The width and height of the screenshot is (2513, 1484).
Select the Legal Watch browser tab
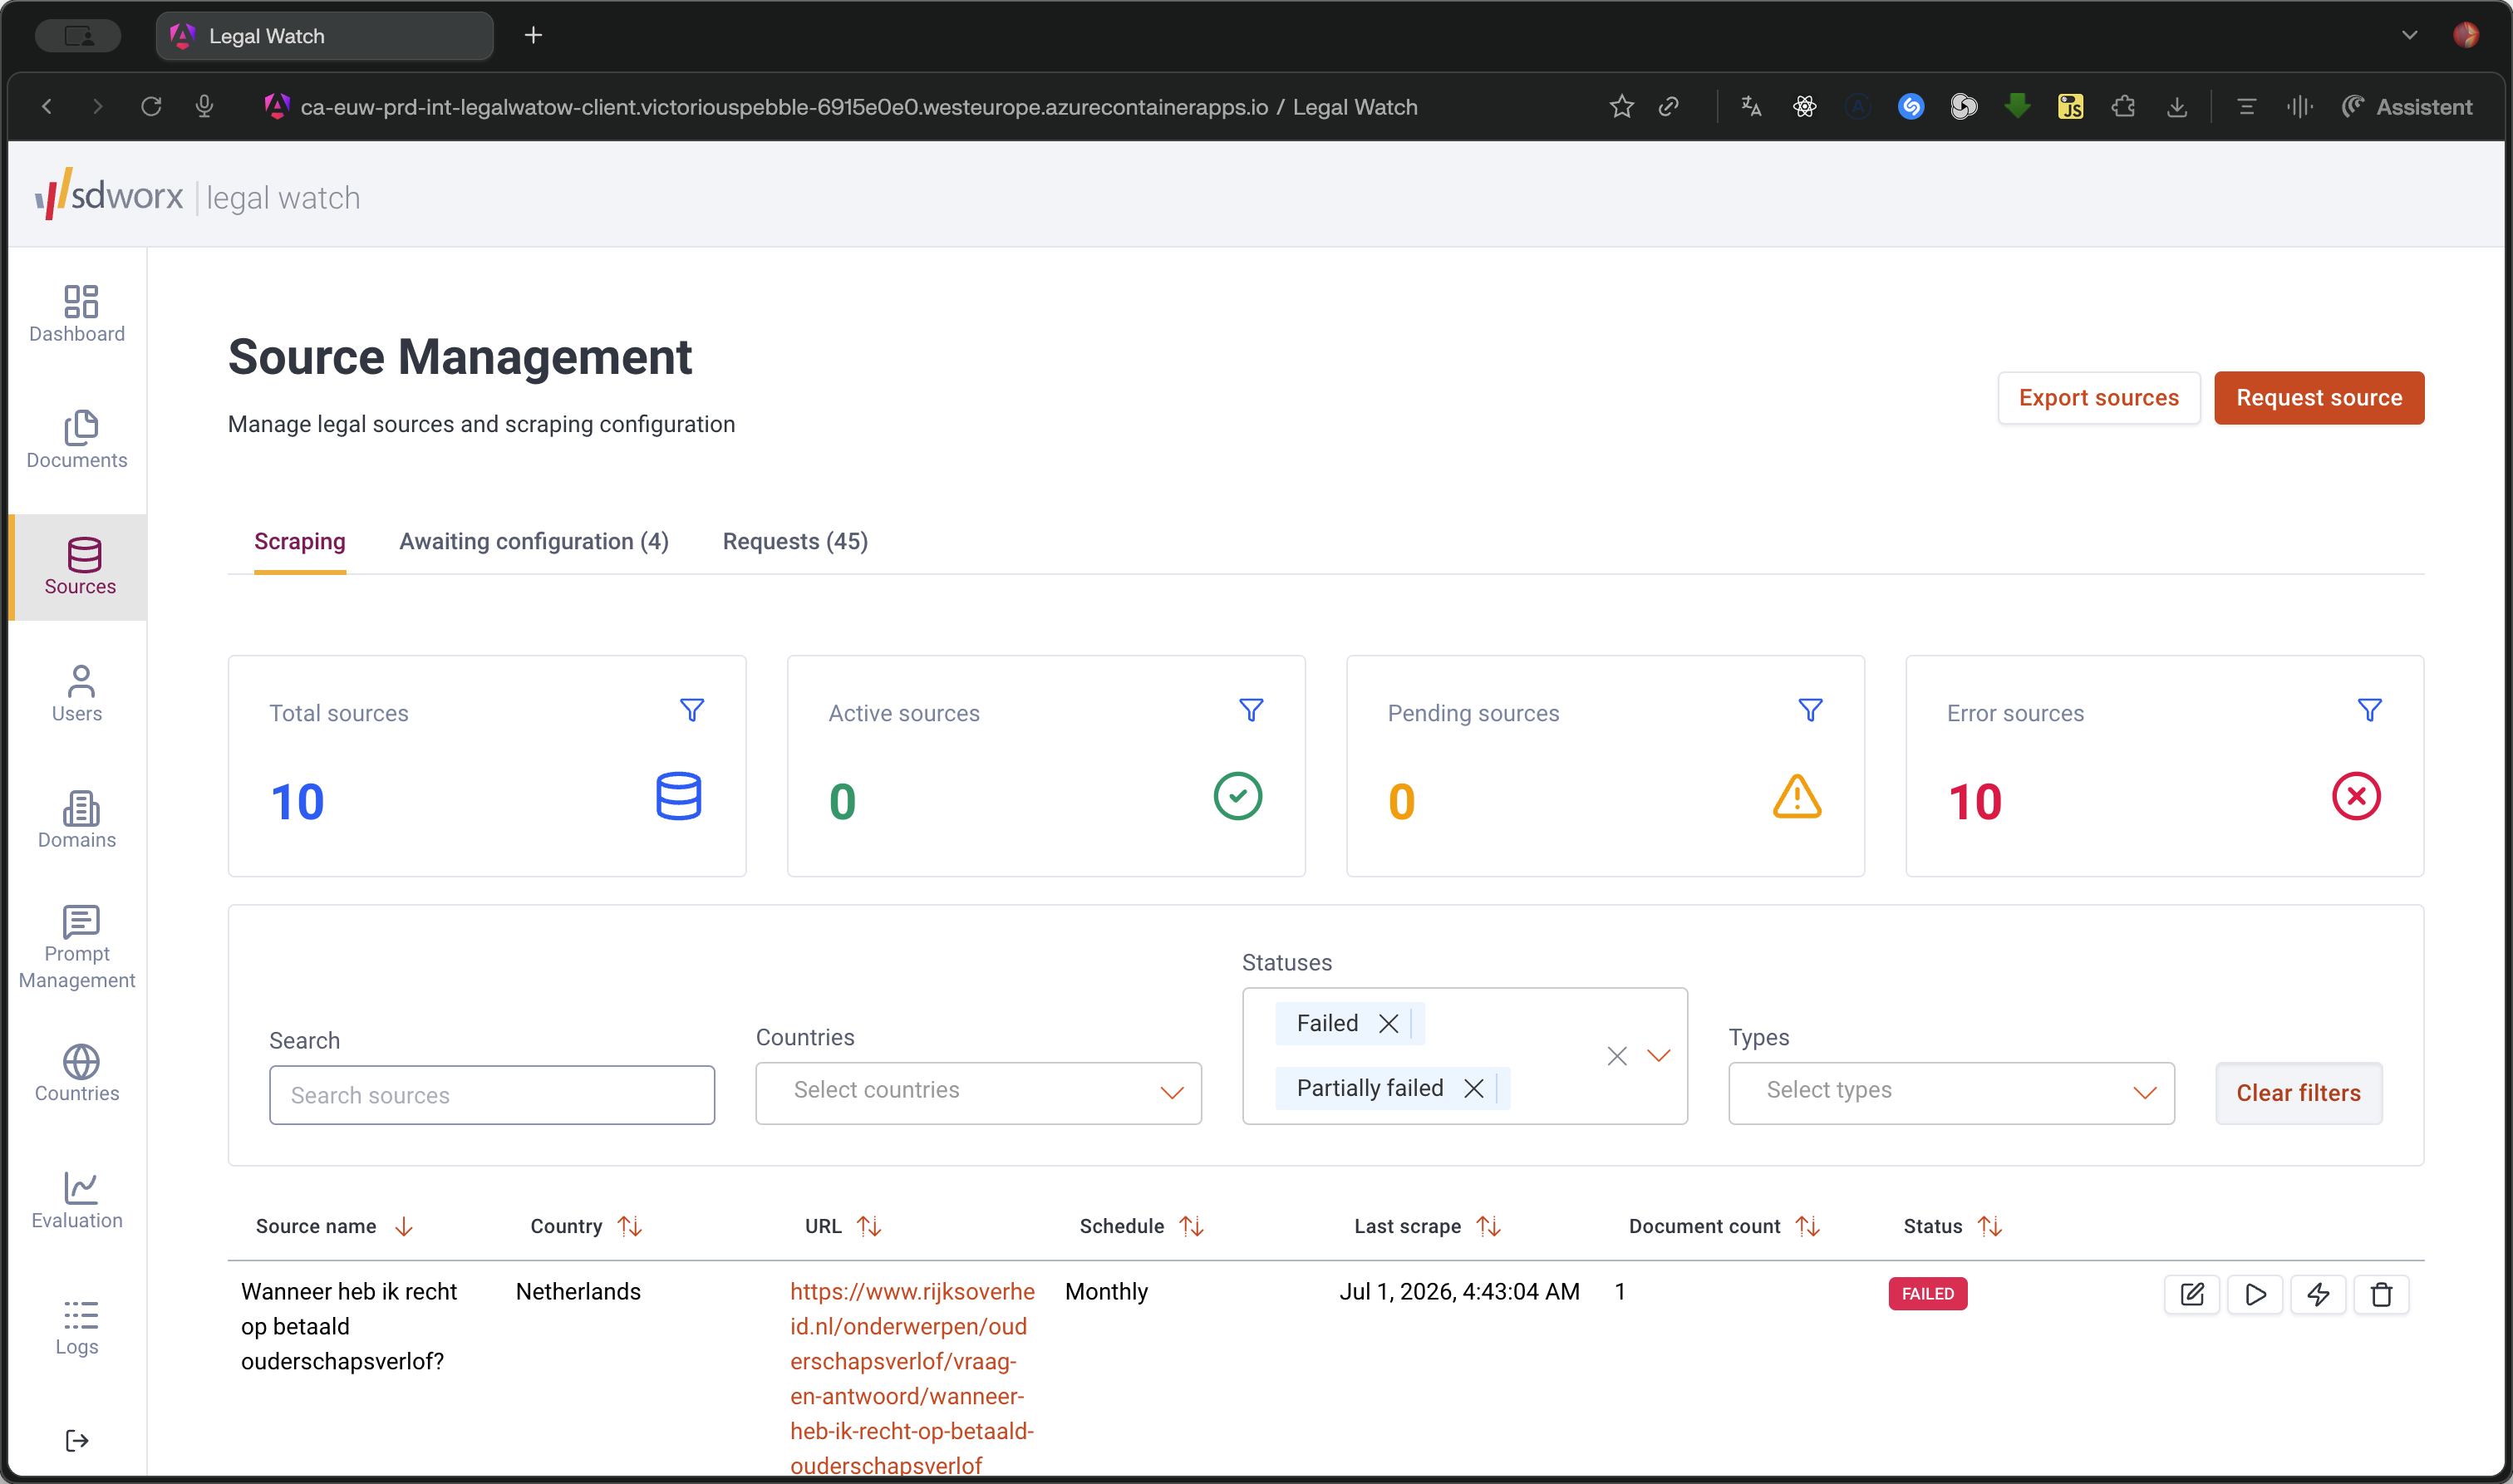(324, 36)
